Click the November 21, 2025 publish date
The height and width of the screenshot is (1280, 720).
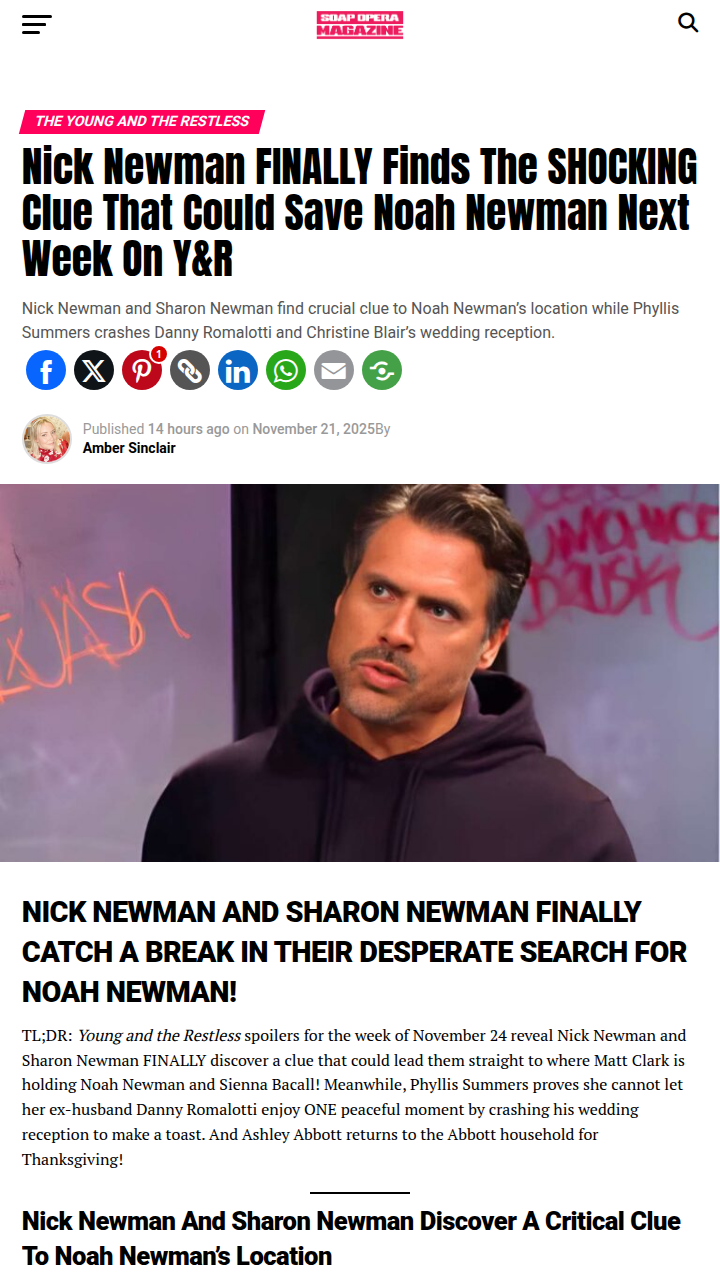313,429
